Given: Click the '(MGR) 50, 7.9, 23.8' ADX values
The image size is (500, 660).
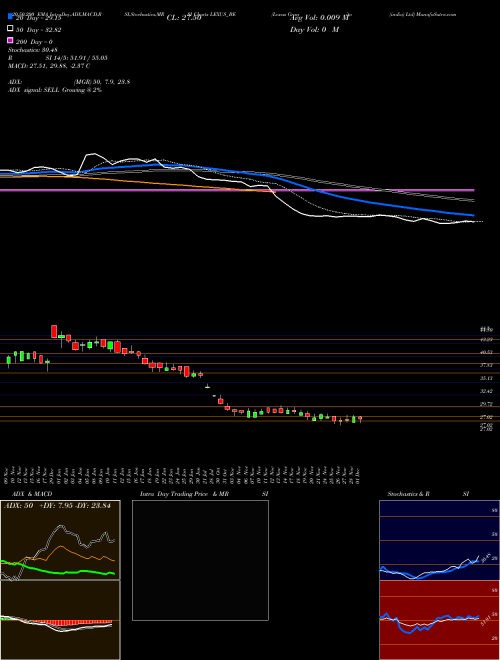Looking at the screenshot, I should 101,82.
